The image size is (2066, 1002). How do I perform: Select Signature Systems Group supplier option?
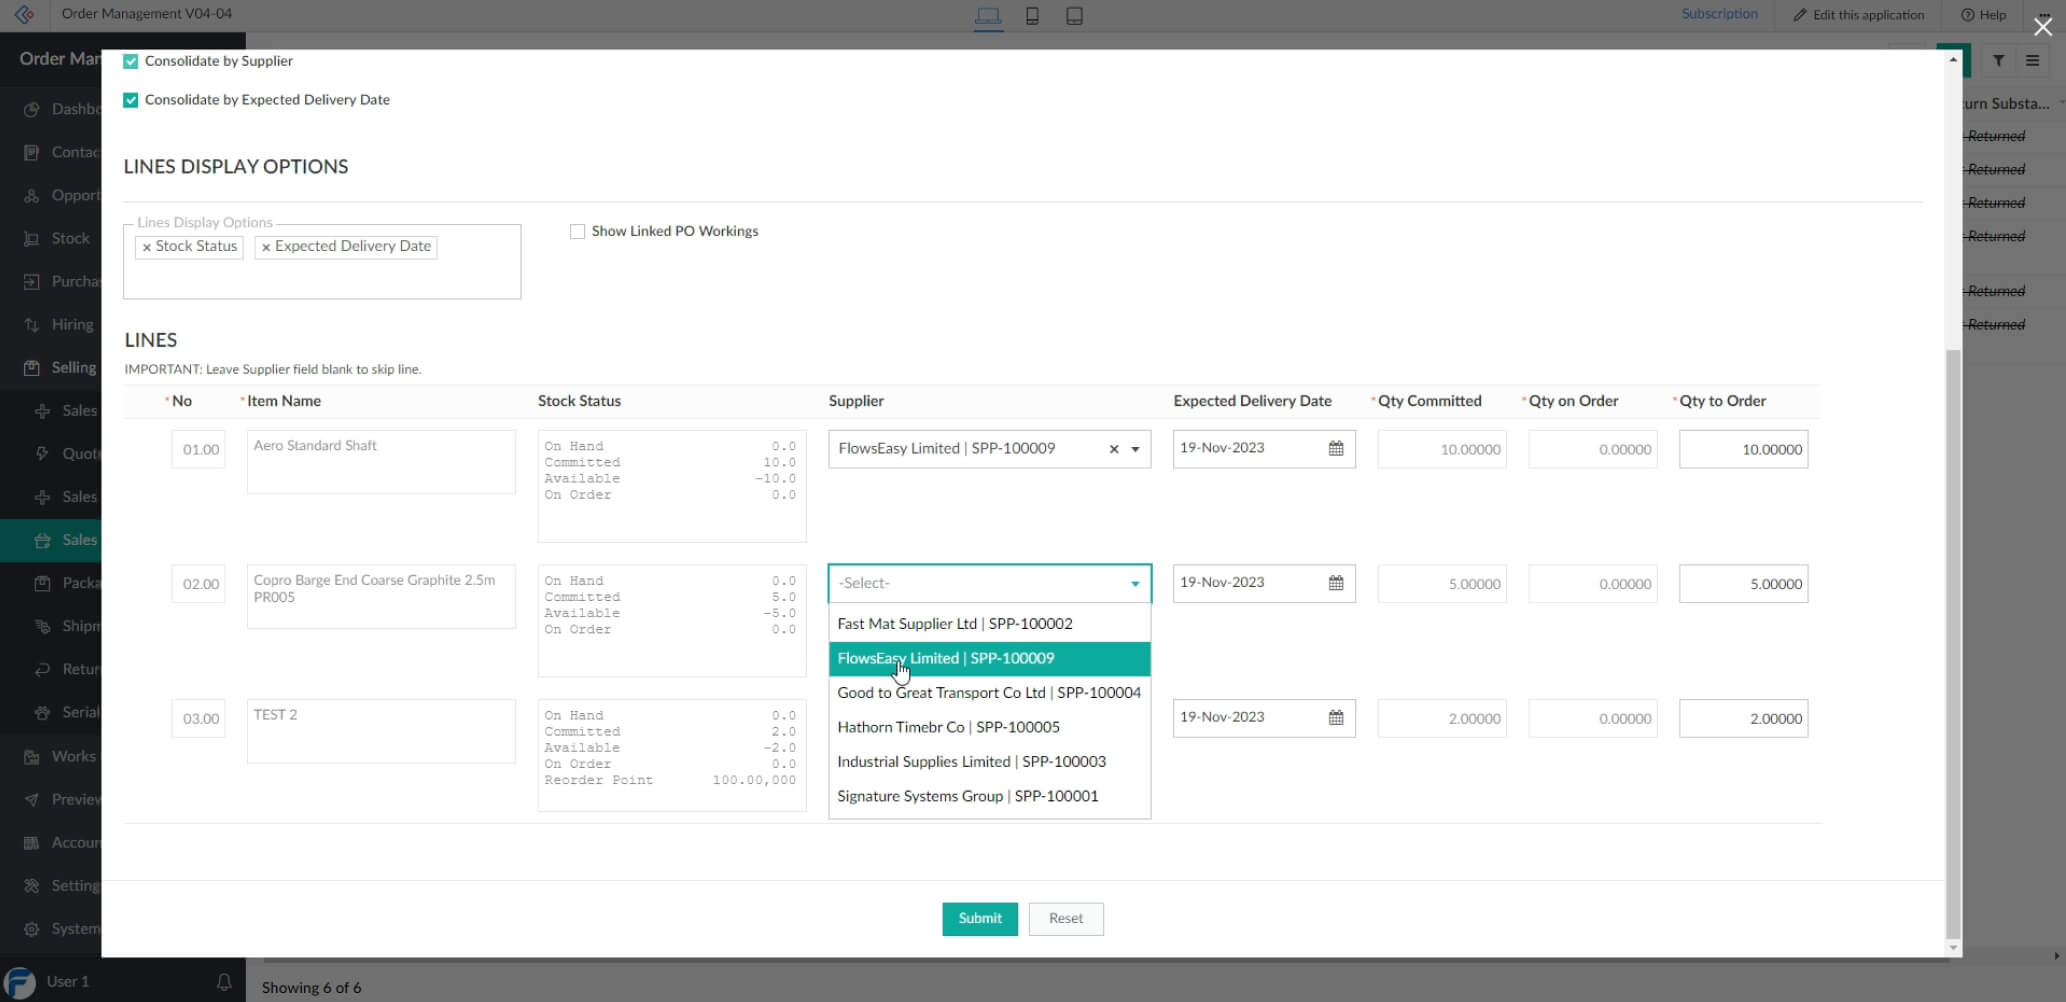tap(967, 796)
